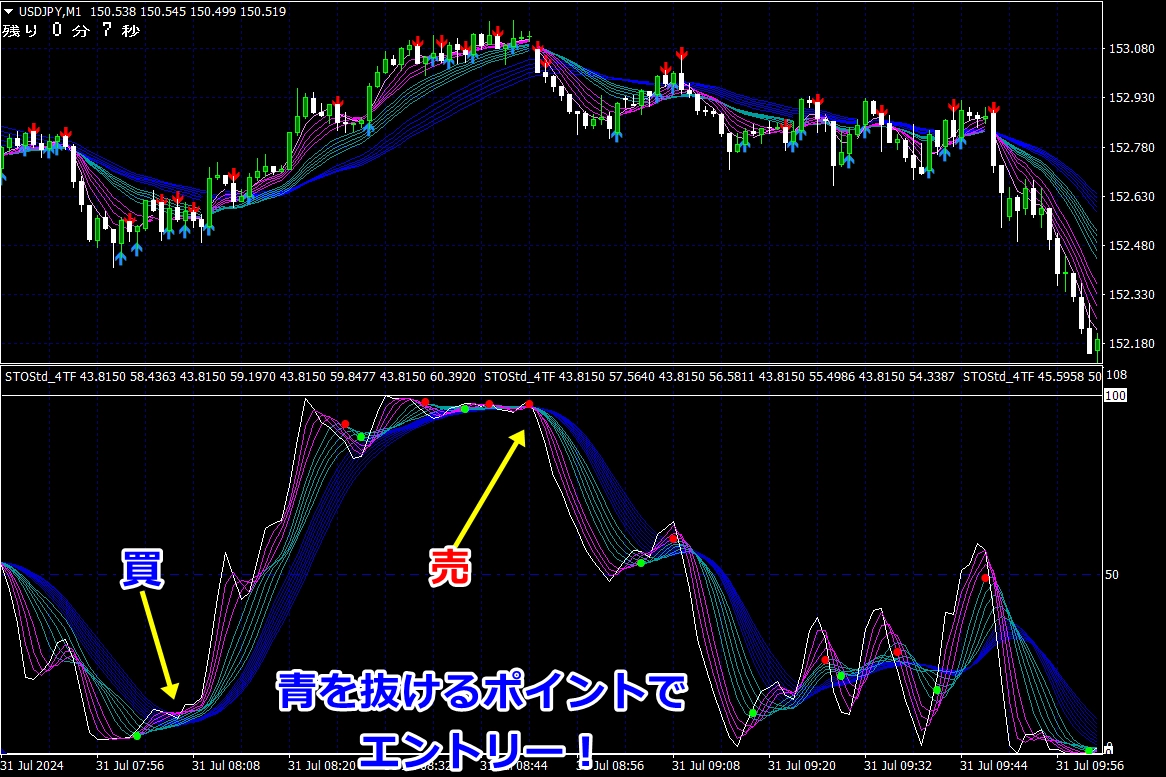1166x777 pixels.
Task: Select the red dot at the 売 arrow tip
Action: click(529, 405)
